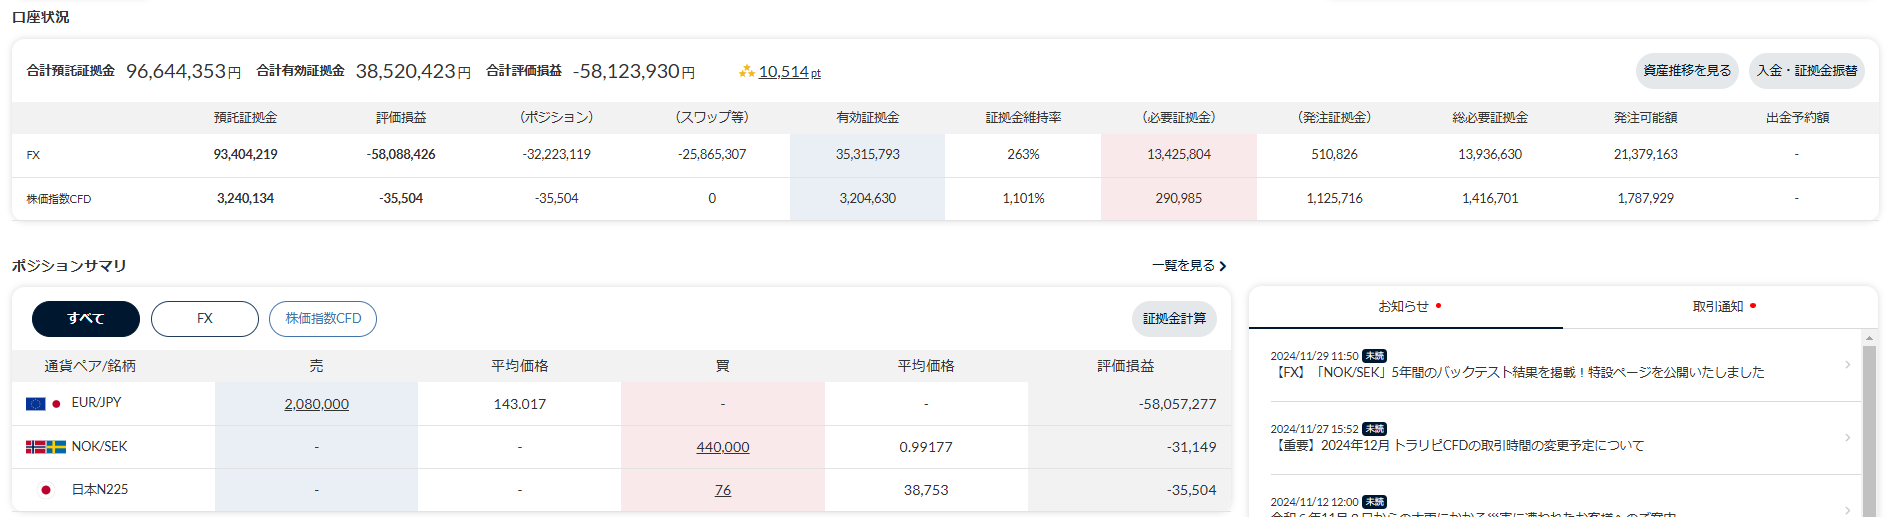1890x517 pixels.
Task: Switch to the お知らせ tab
Action: click(1404, 307)
